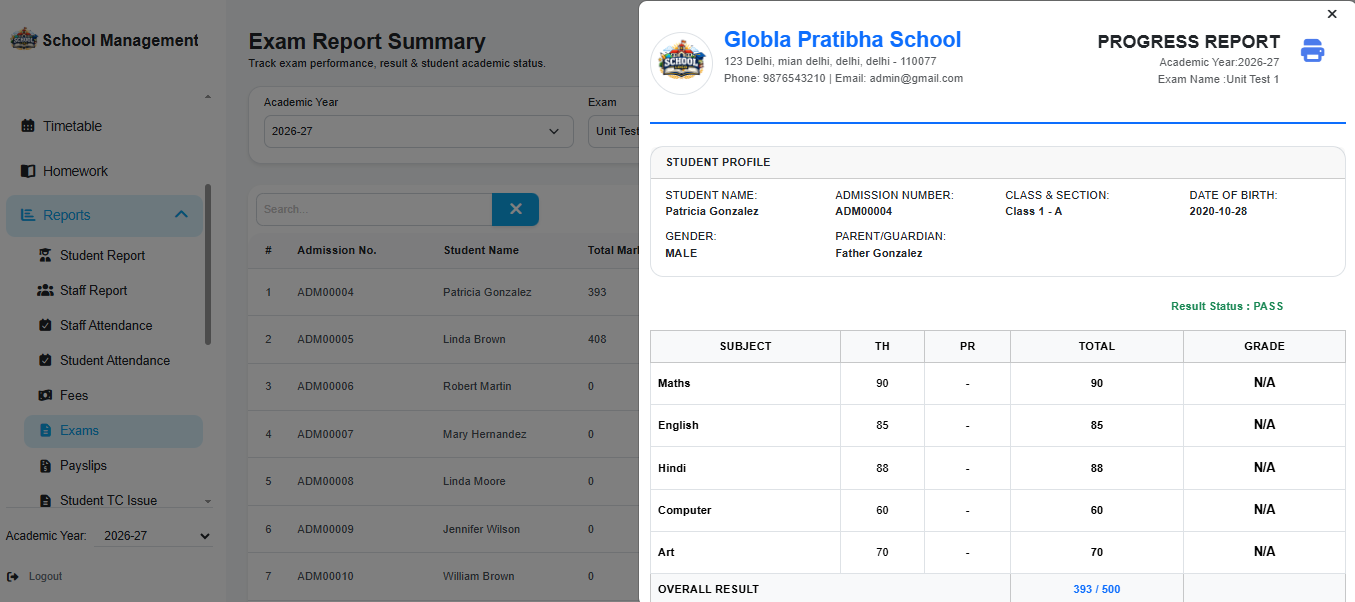This screenshot has width=1355, height=602.
Task: Click the sidebar scrollbar thumb
Action: [x=208, y=264]
